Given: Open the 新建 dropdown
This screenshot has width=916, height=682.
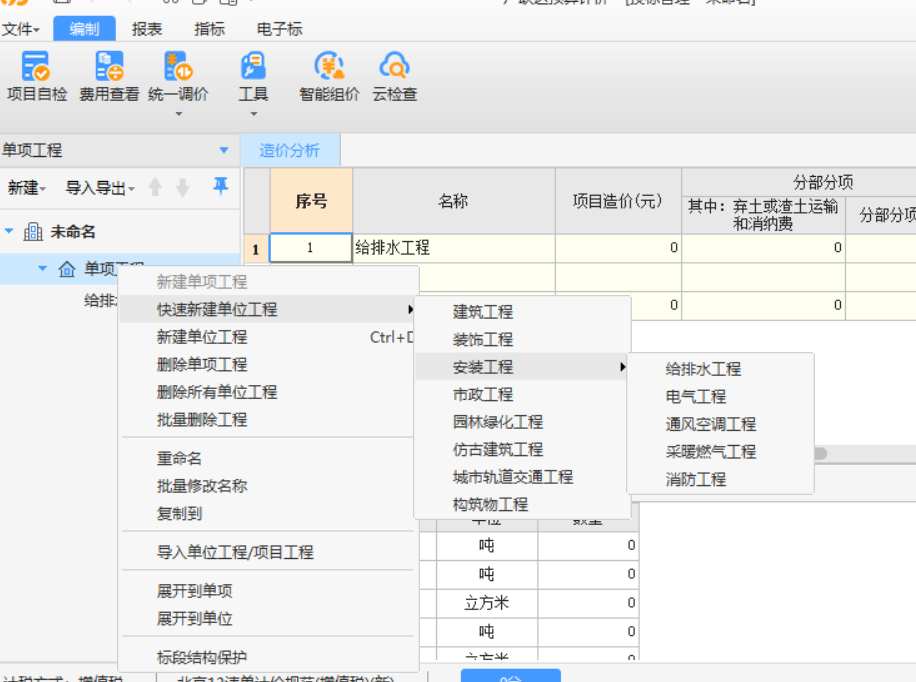Looking at the screenshot, I should 25,188.
